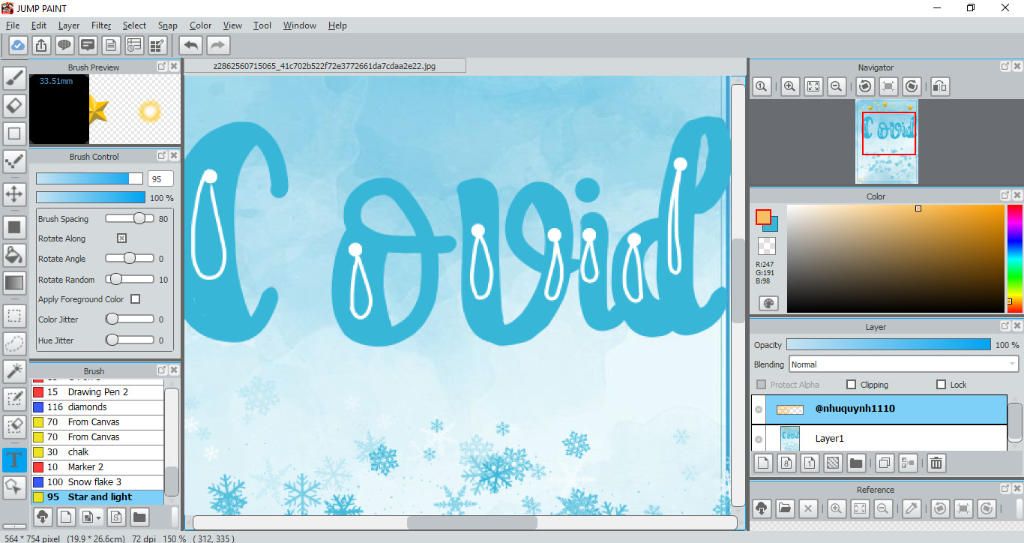Add a new layer folder
Screen dimensions: 1024x543
(856, 463)
